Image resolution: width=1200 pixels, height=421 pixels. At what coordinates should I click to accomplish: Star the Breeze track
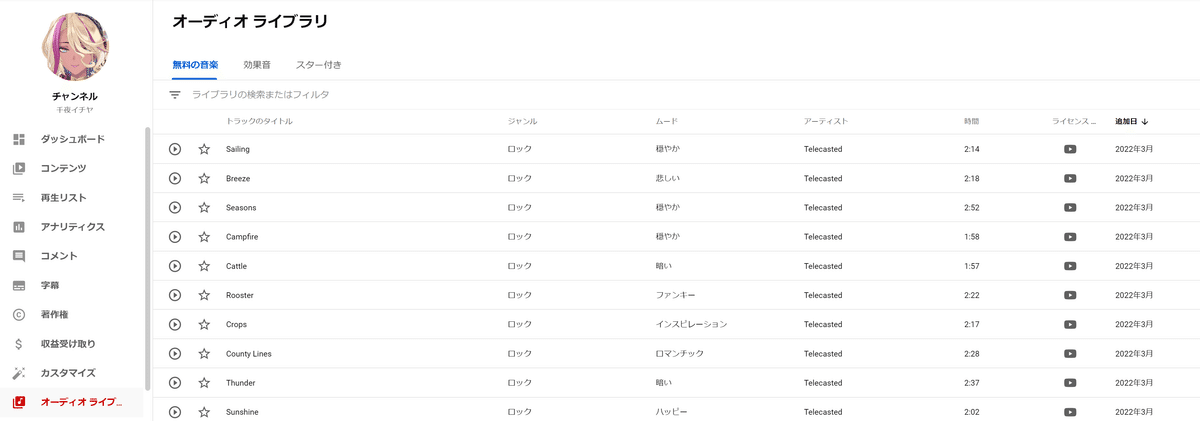tap(204, 178)
